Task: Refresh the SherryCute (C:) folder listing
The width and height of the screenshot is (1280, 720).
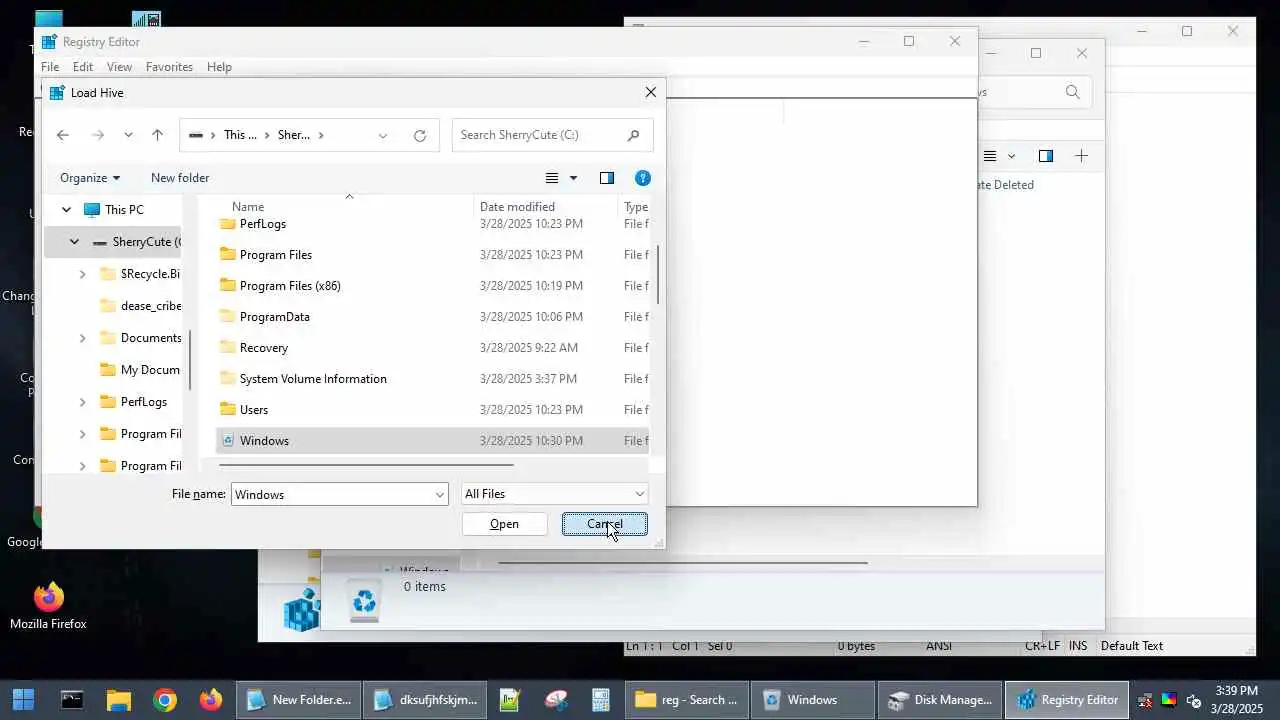Action: click(x=420, y=135)
